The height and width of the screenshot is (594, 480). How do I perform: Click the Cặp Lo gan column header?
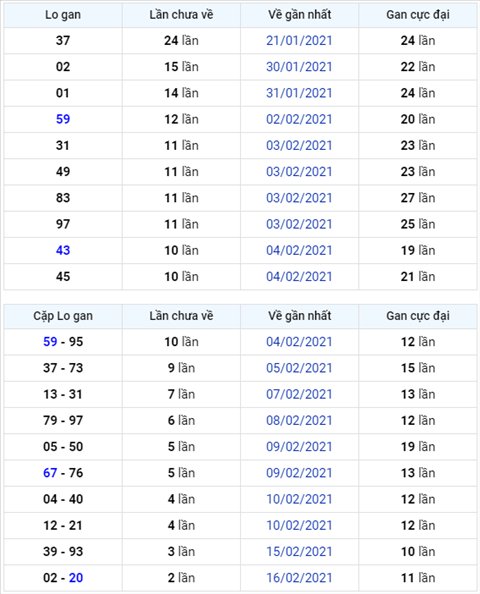pyautogui.click(x=63, y=316)
